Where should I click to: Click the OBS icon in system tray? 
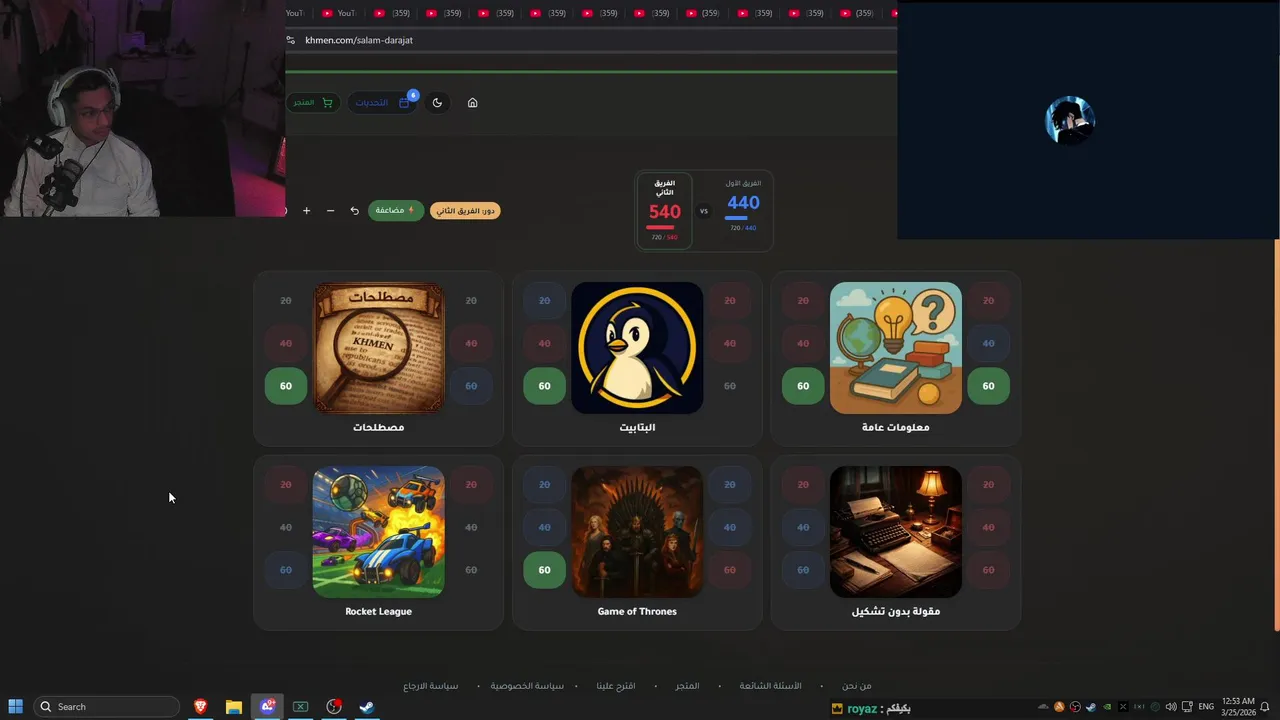pos(1075,707)
